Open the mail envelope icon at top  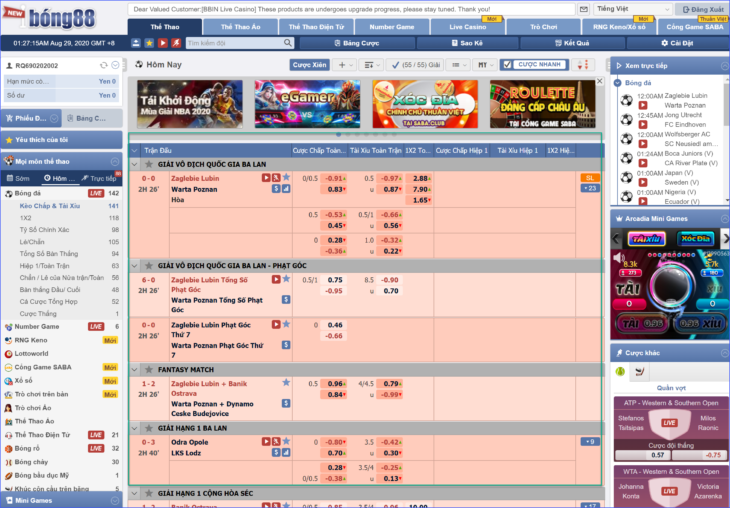[584, 9]
